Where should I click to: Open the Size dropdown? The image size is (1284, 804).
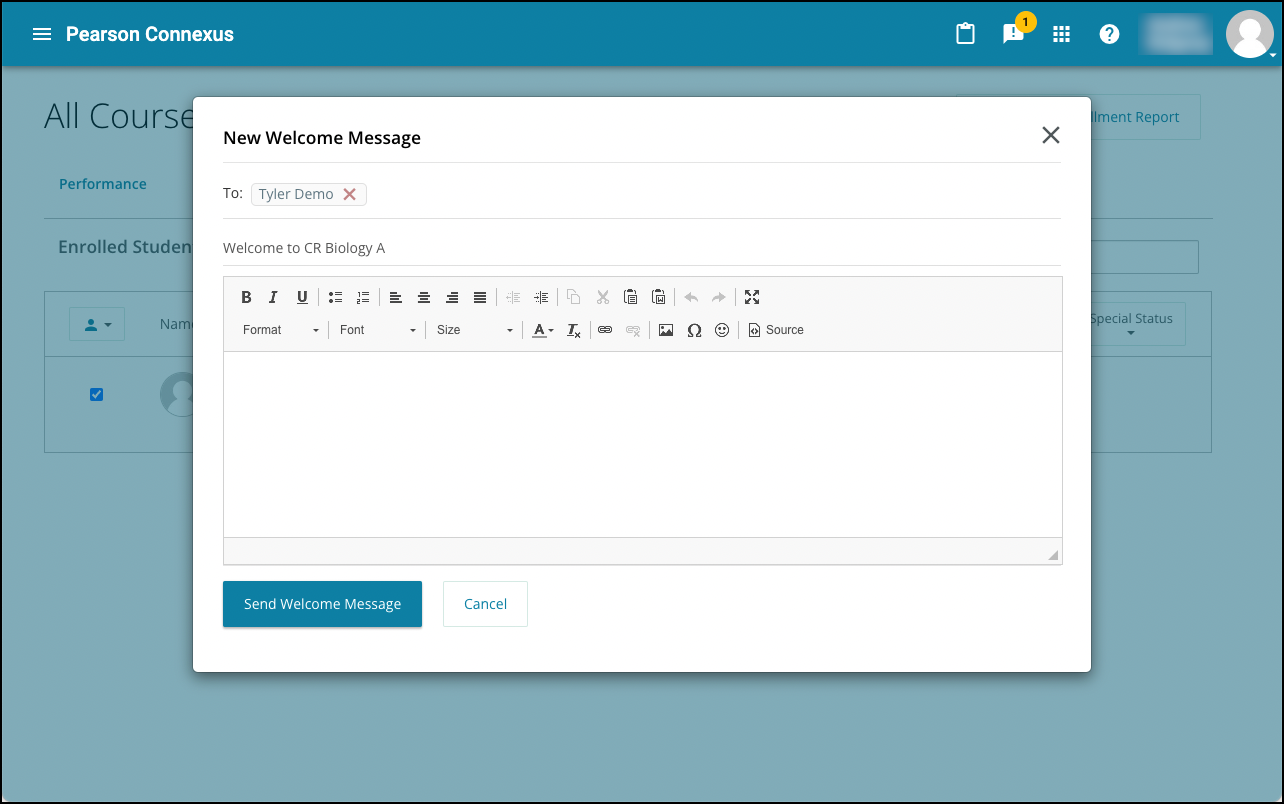[x=474, y=330]
